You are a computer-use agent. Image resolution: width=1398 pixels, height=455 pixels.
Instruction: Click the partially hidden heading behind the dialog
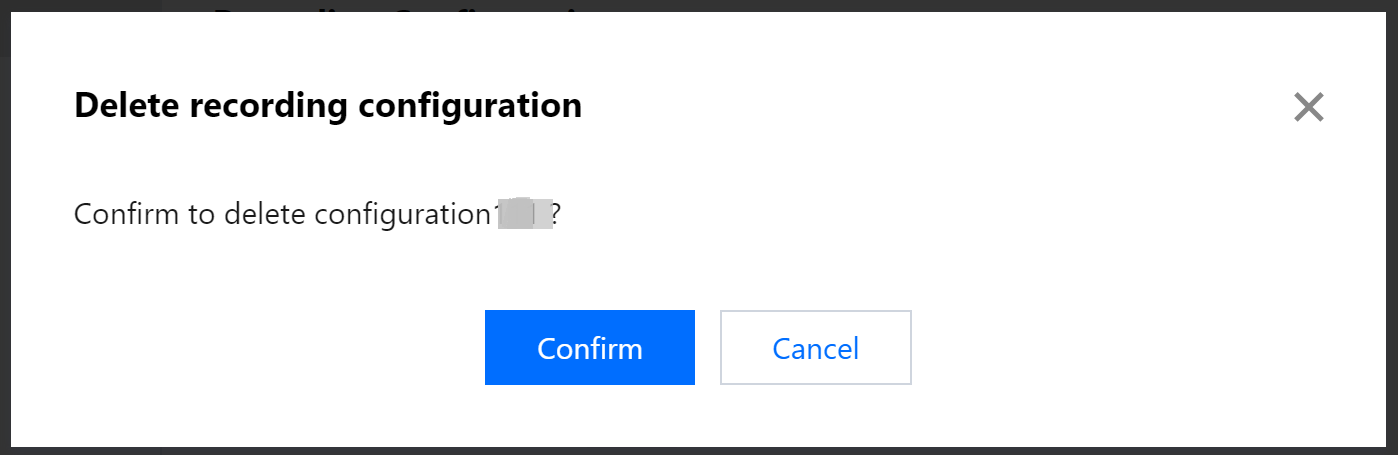[x=400, y=6]
